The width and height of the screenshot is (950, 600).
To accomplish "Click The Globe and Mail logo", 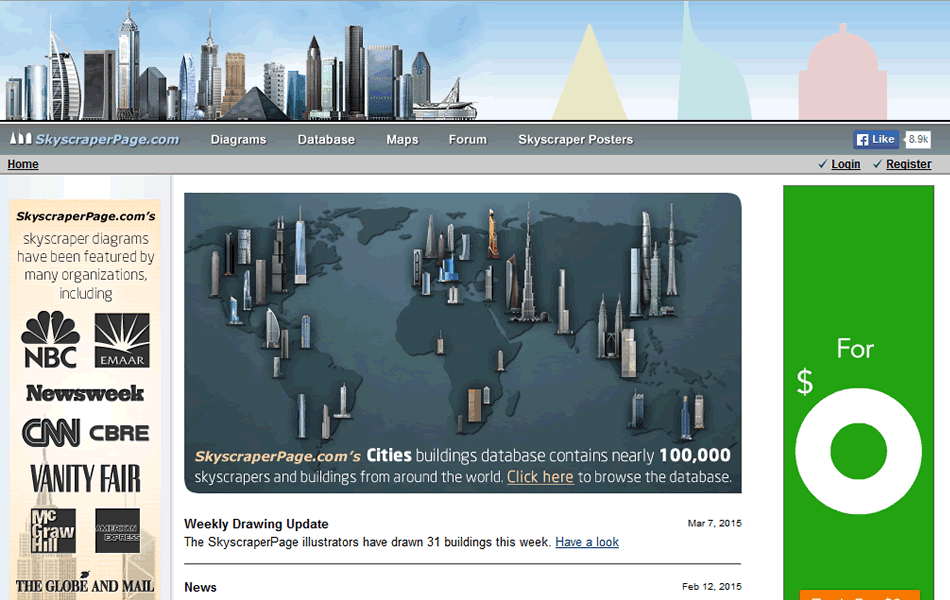I will (x=85, y=584).
